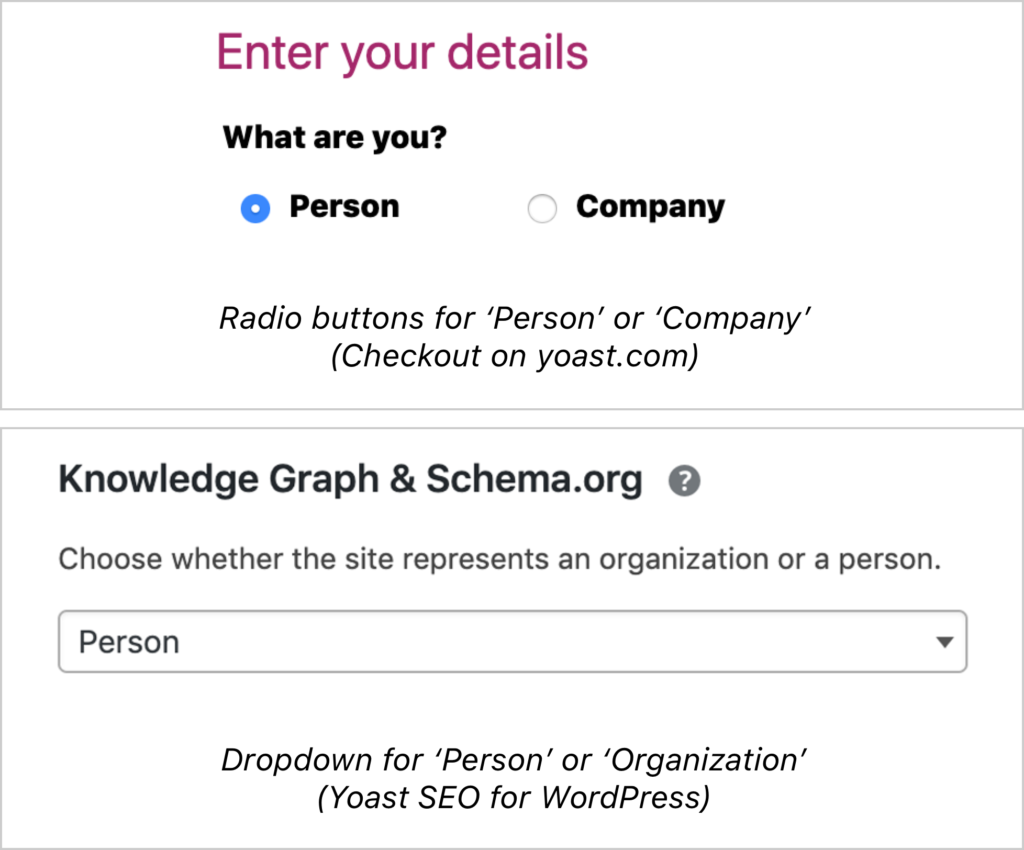This screenshot has width=1024, height=850.
Task: Click the 'Knowledge Graph & Schema.org' heading
Action: (351, 480)
